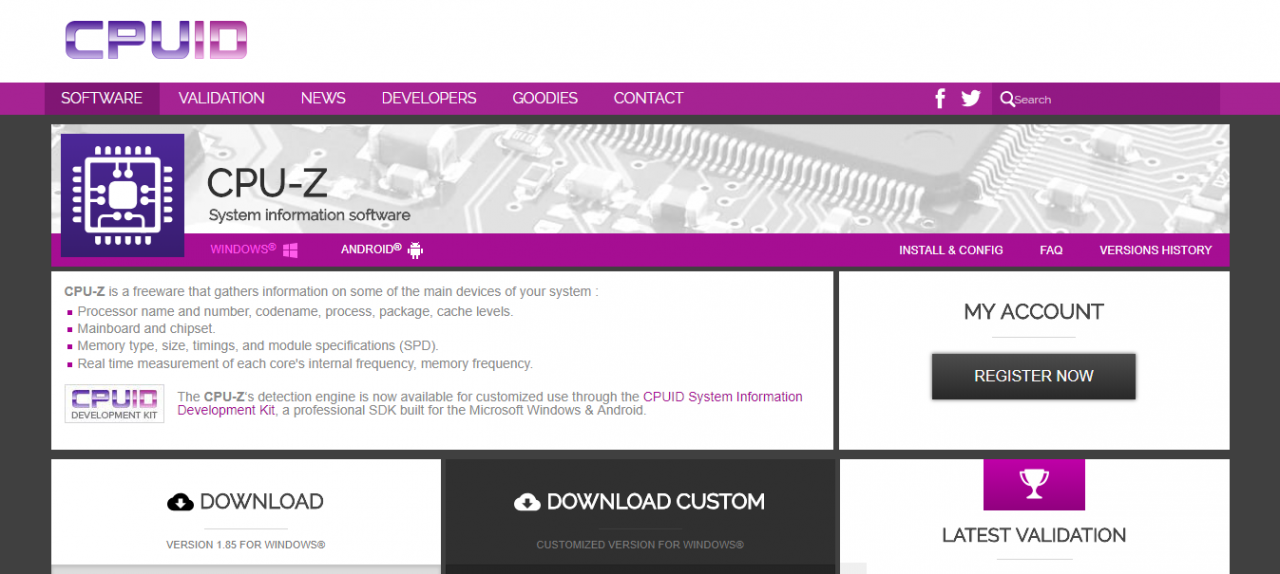The image size is (1280, 574).
Task: Open the Install & Config page
Action: [951, 250]
